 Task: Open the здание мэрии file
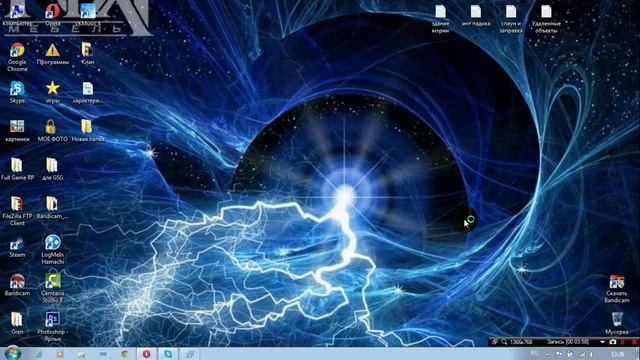pos(440,19)
